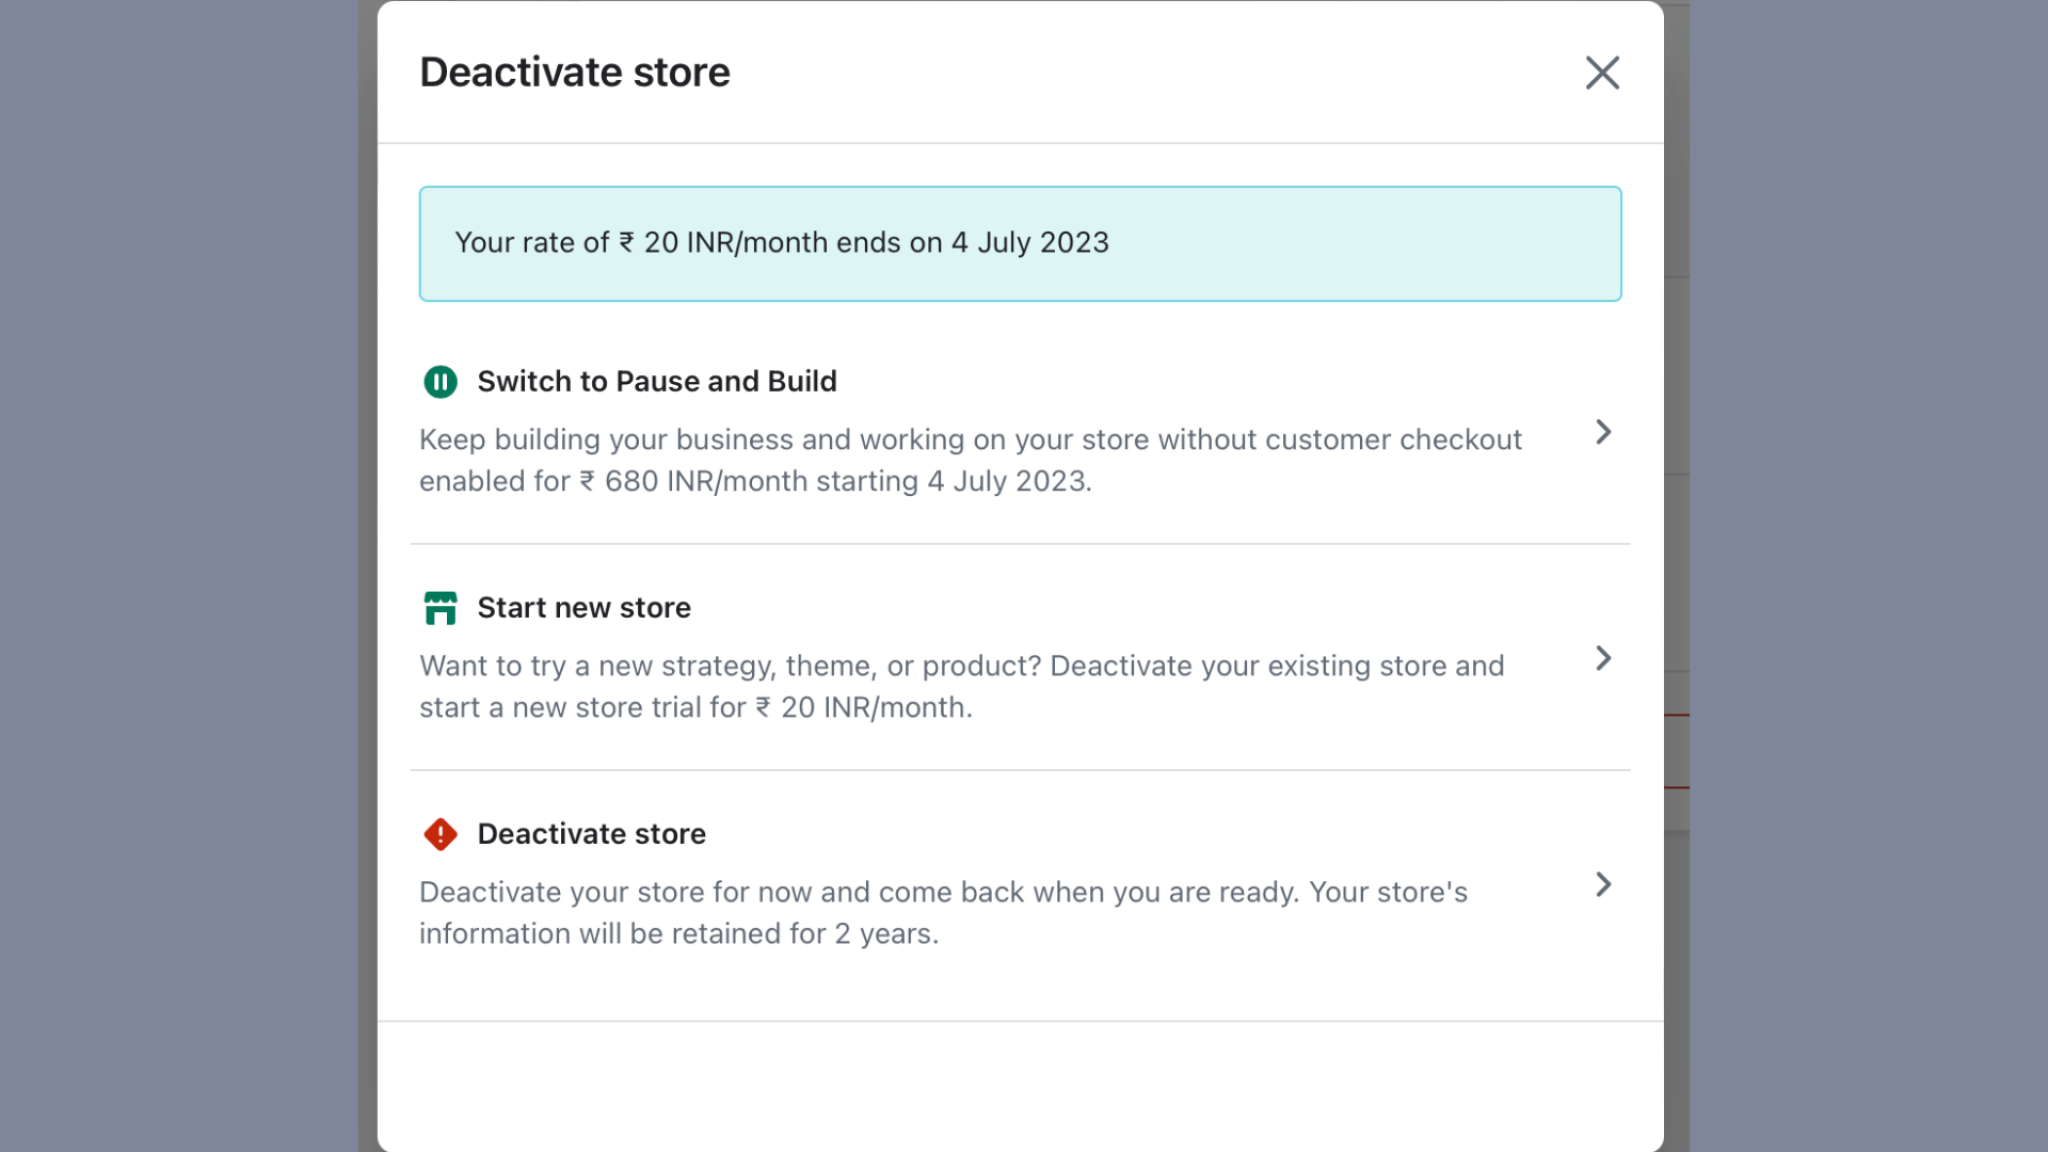Click the empty footer area of dialog

pyautogui.click(x=1020, y=1085)
